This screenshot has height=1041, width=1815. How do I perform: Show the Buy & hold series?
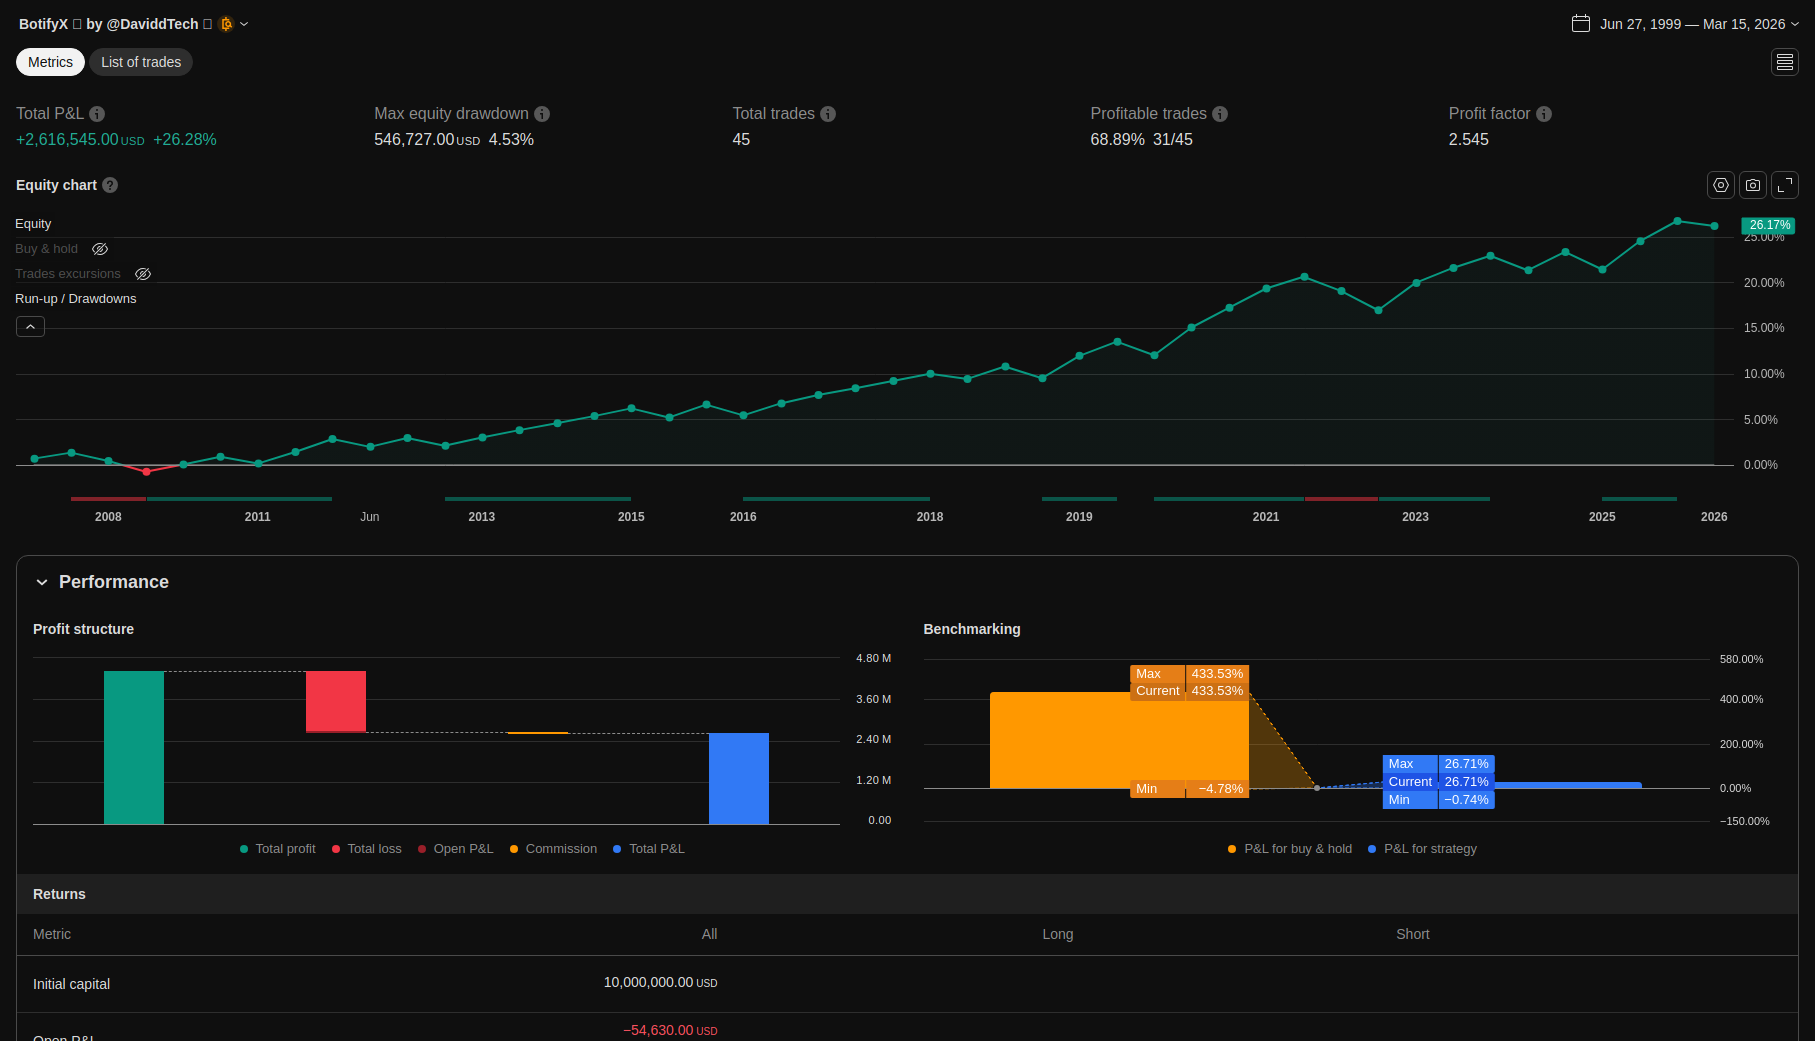[100, 249]
